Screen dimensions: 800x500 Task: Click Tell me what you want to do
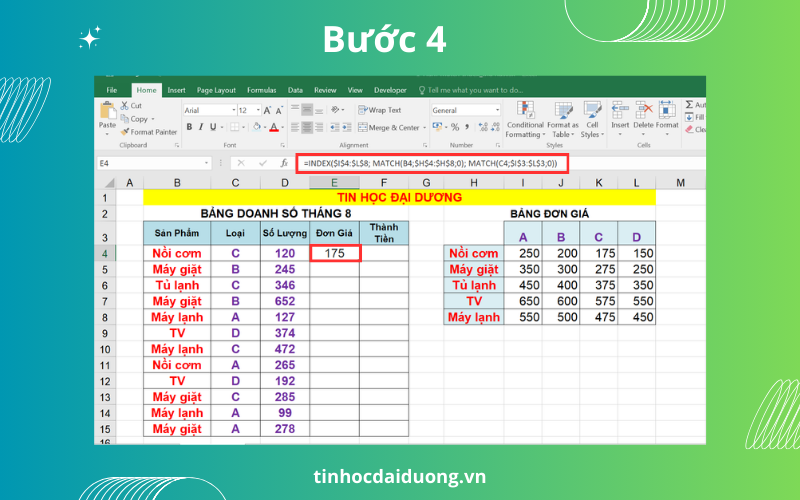(471, 90)
